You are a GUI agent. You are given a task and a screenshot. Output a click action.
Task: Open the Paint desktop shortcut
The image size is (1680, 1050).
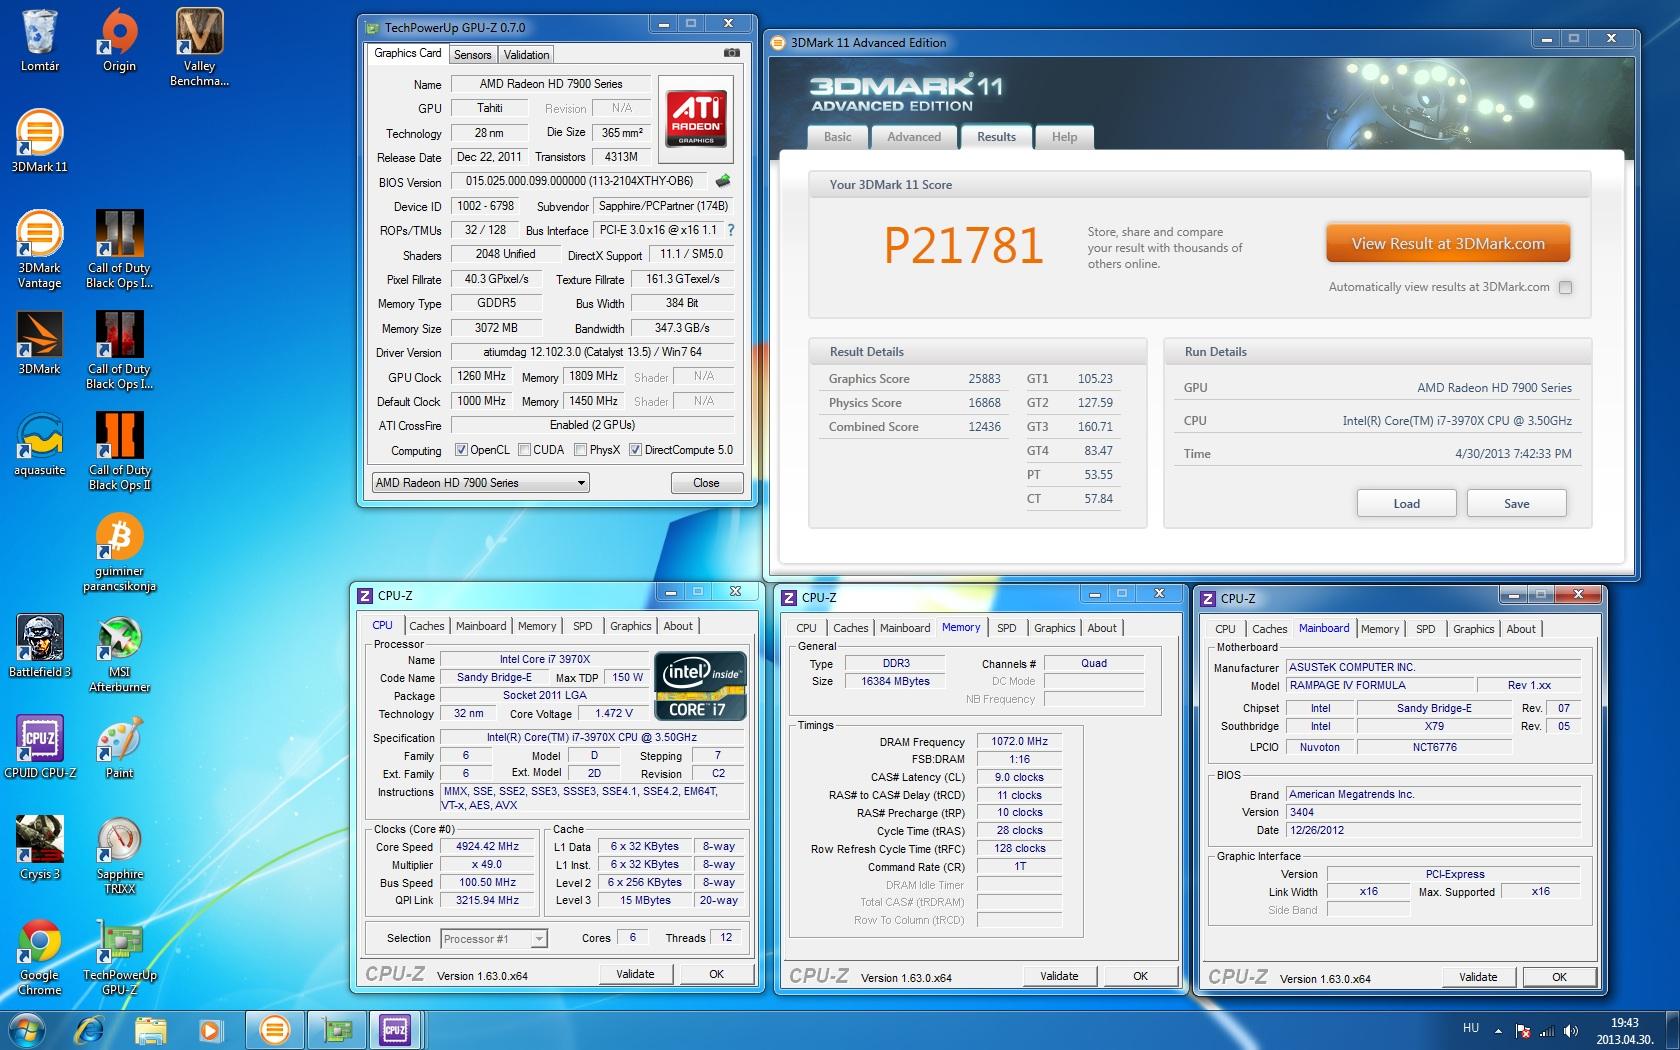pyautogui.click(x=119, y=747)
